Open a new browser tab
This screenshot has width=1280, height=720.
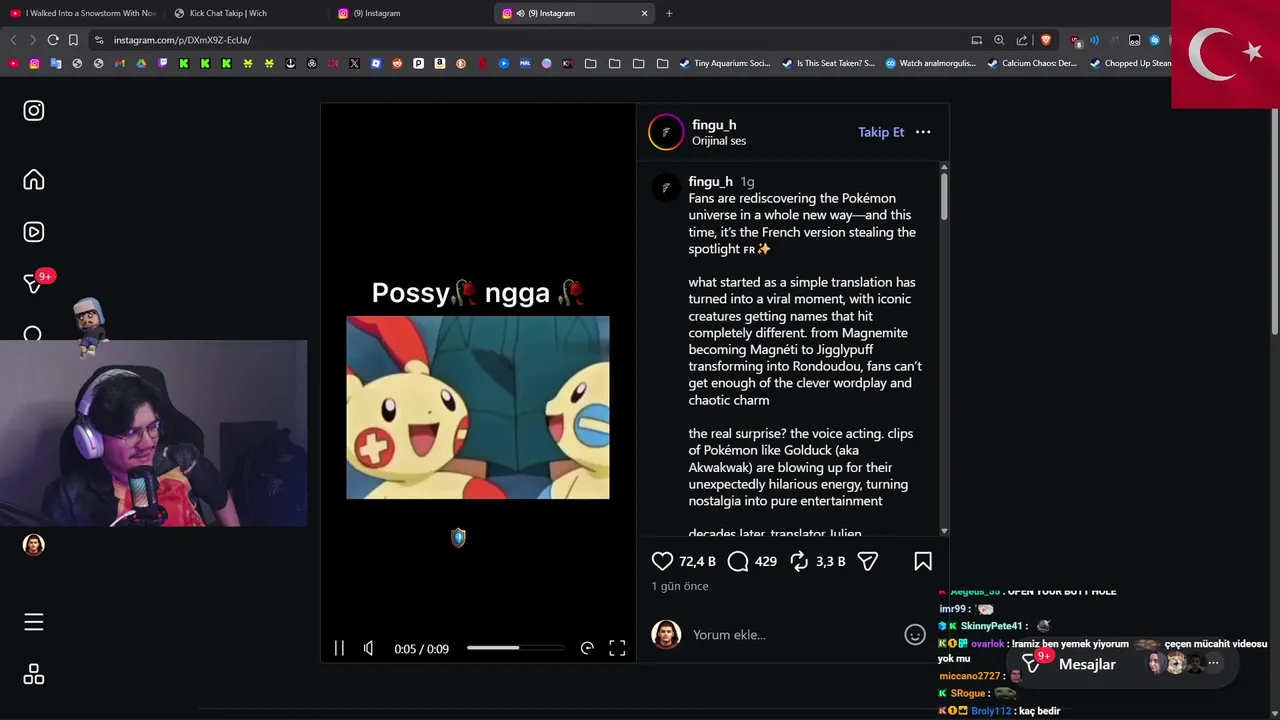669,13
